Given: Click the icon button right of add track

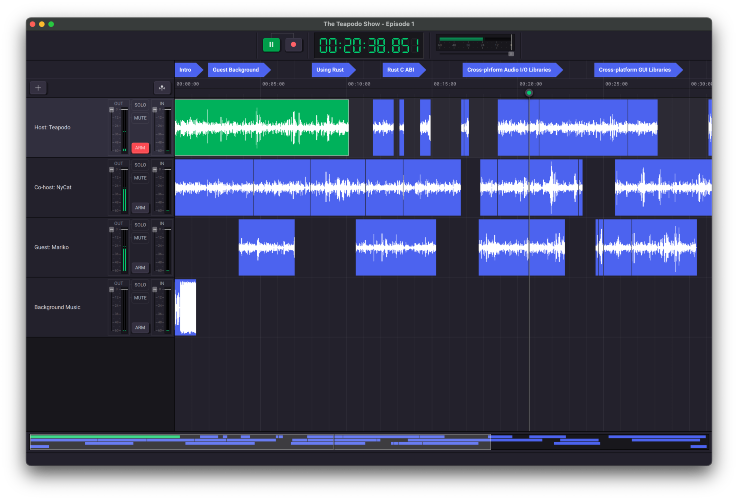Looking at the screenshot, I should pyautogui.click(x=161, y=88).
